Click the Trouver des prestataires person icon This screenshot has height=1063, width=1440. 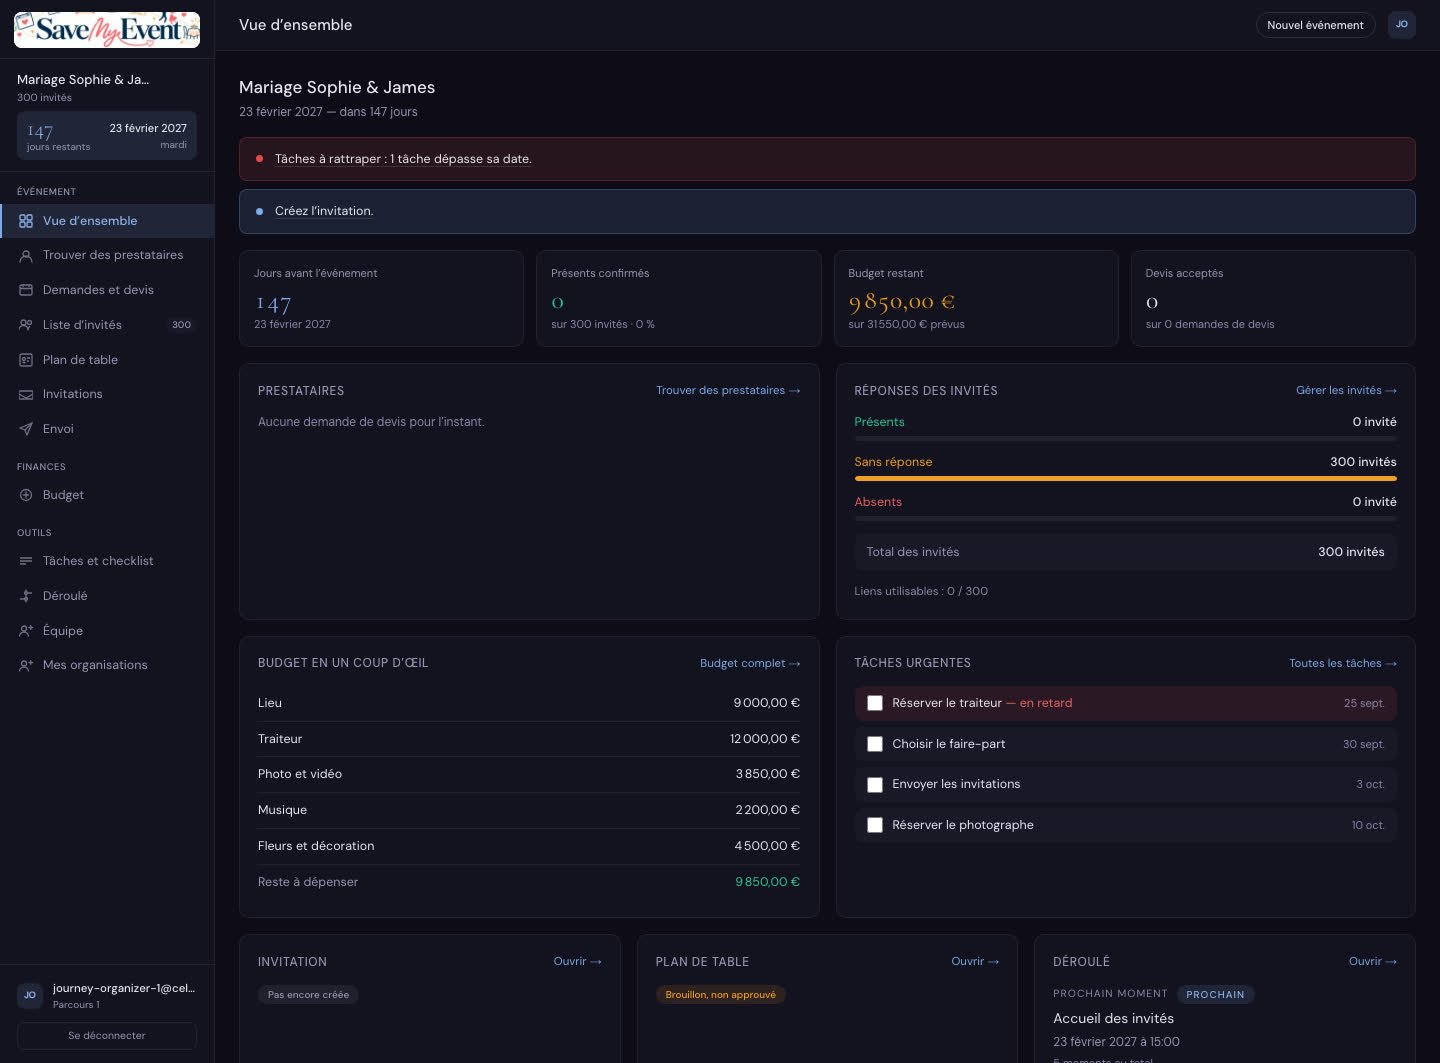pos(26,256)
